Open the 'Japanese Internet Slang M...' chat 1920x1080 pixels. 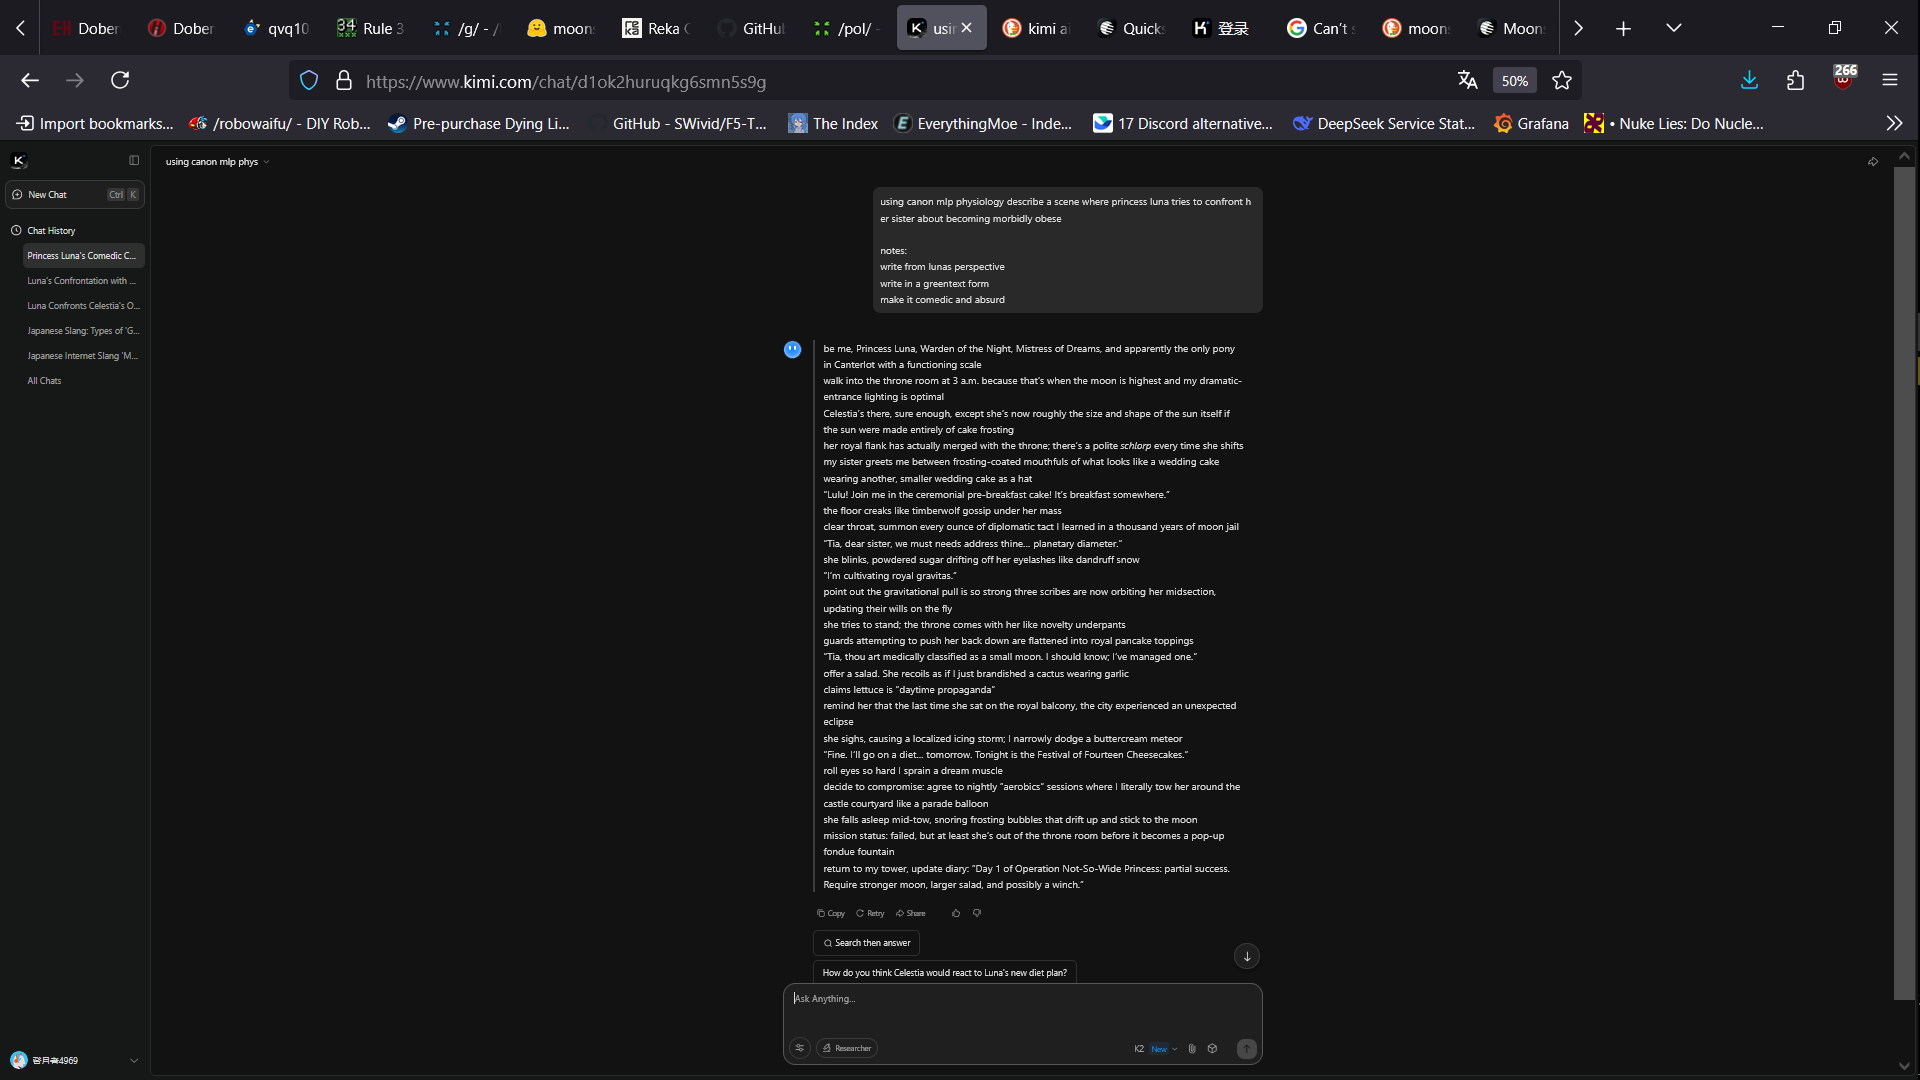pos(83,356)
